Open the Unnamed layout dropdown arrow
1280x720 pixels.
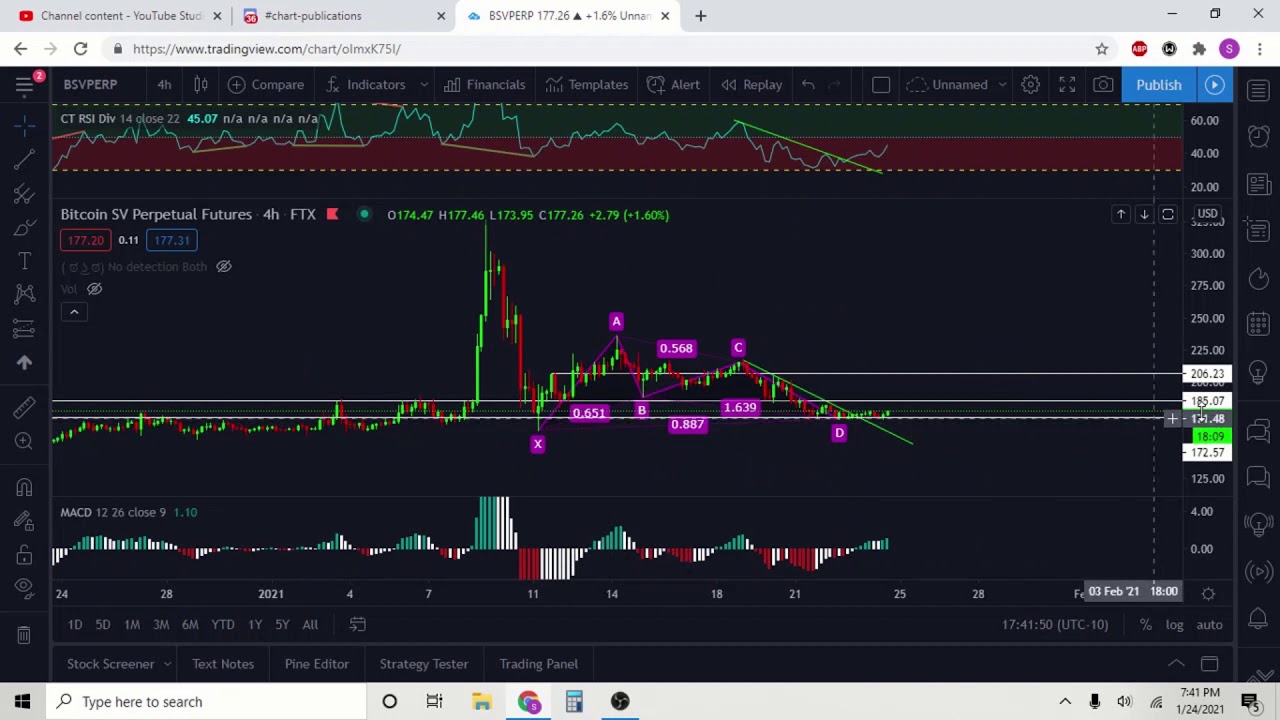tap(1002, 85)
